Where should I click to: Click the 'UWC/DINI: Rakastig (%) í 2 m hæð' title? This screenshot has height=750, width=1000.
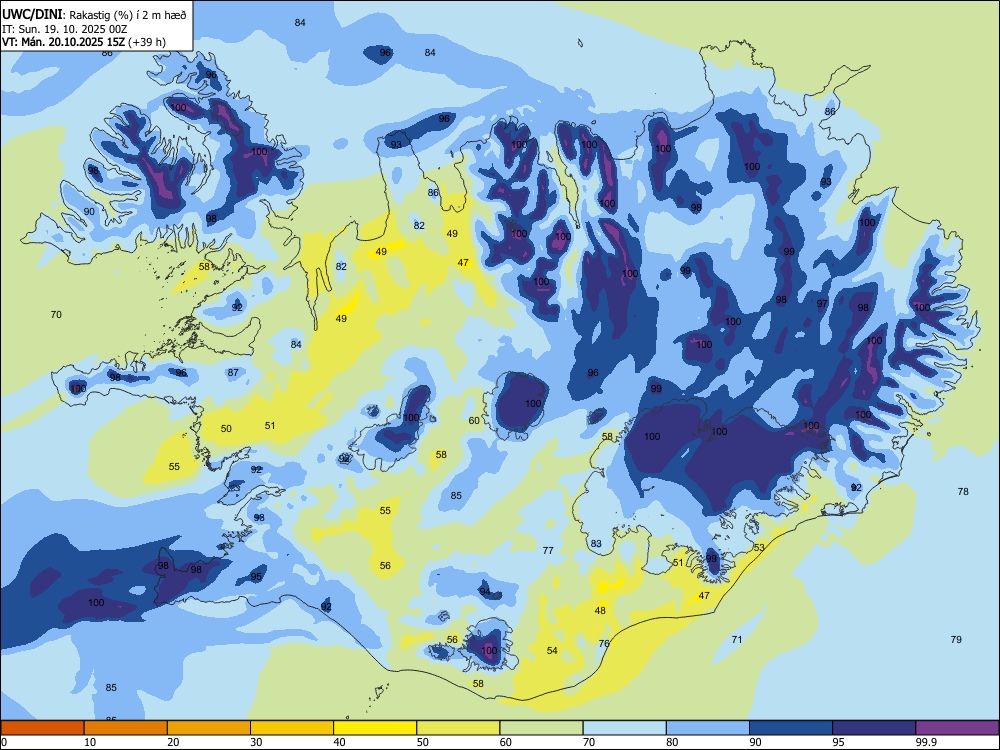(x=94, y=15)
